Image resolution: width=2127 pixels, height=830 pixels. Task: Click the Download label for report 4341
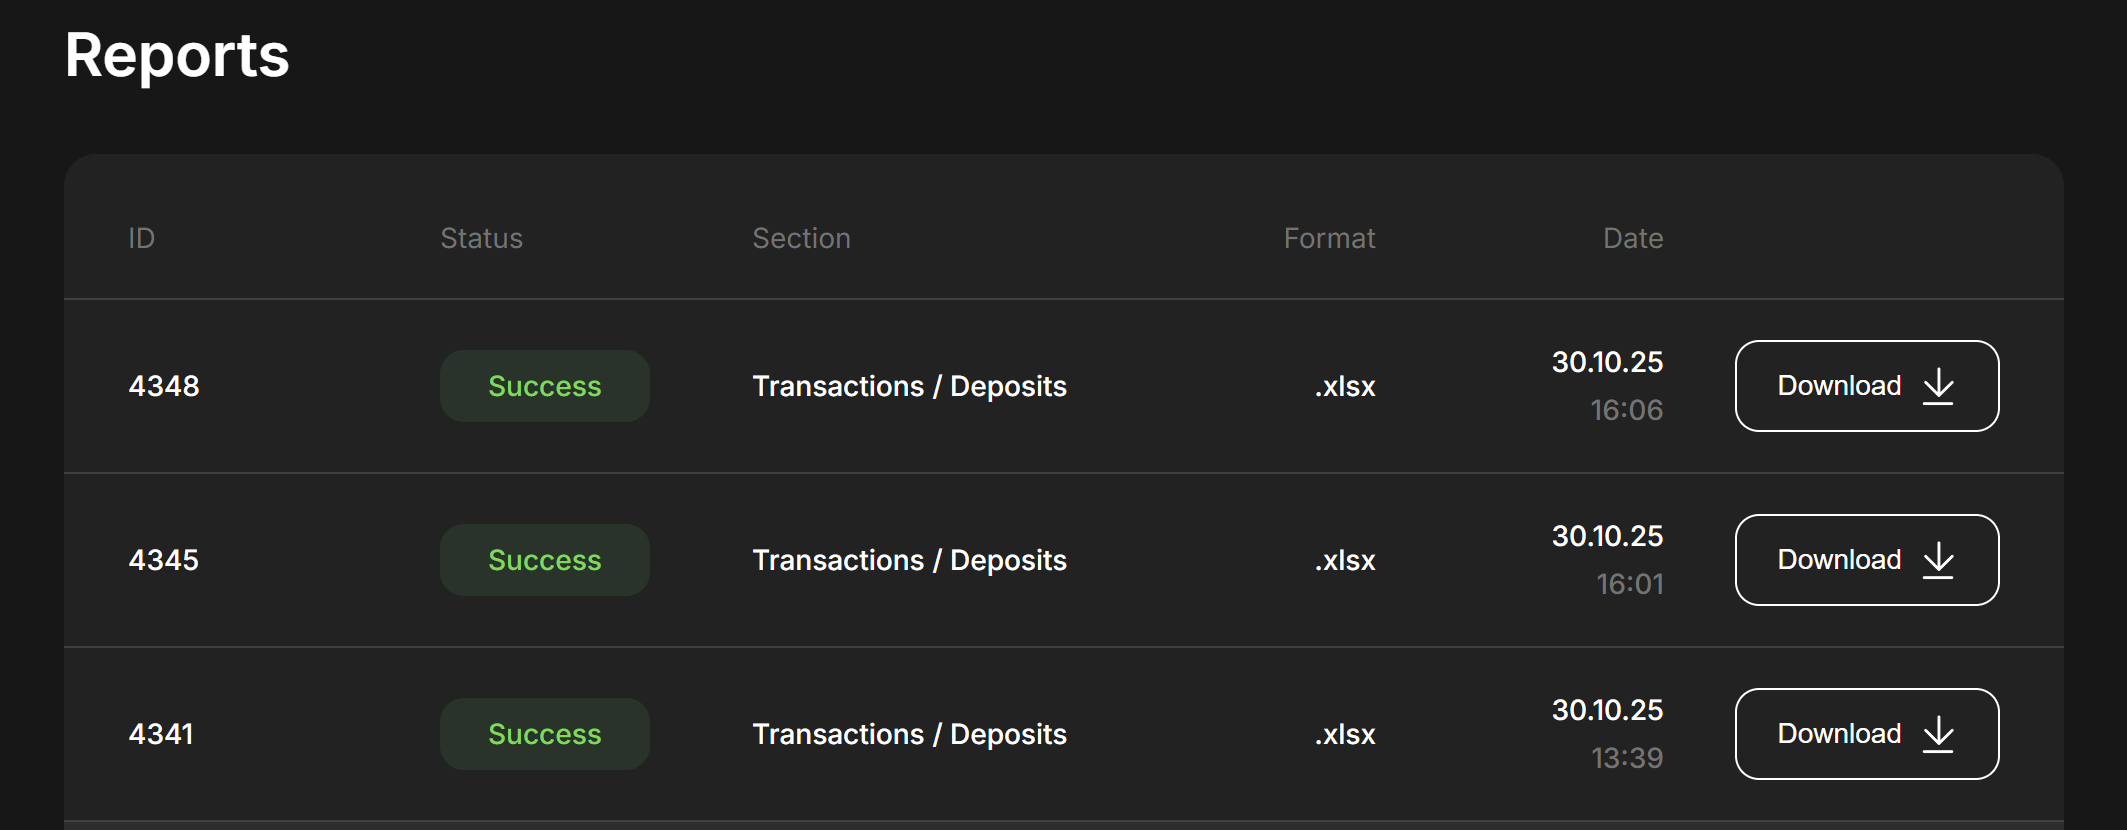pos(1839,734)
